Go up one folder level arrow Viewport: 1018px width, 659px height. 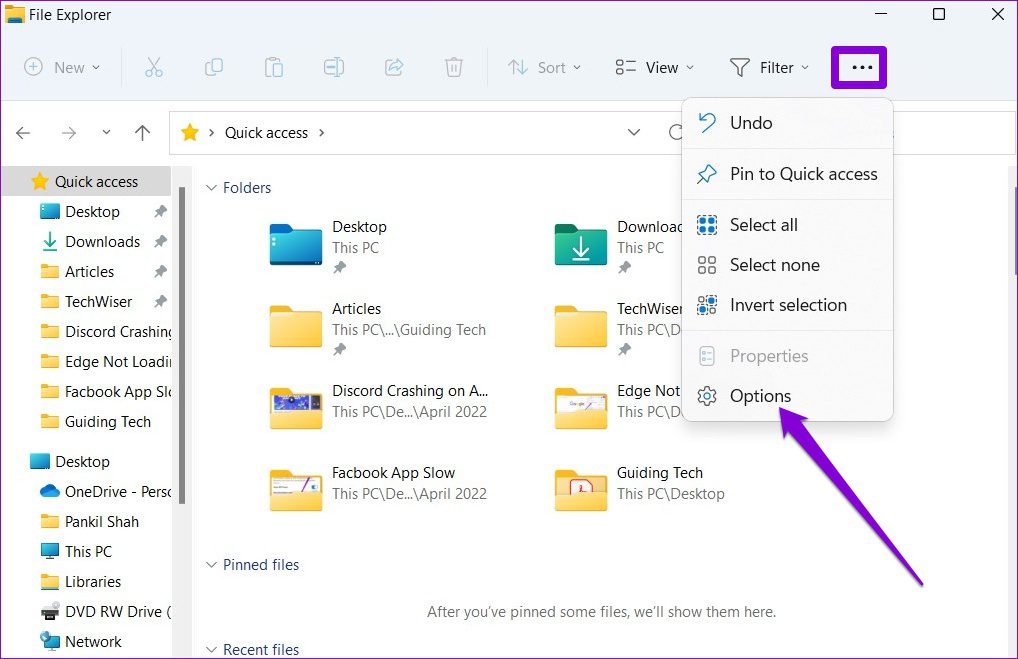[x=143, y=133]
